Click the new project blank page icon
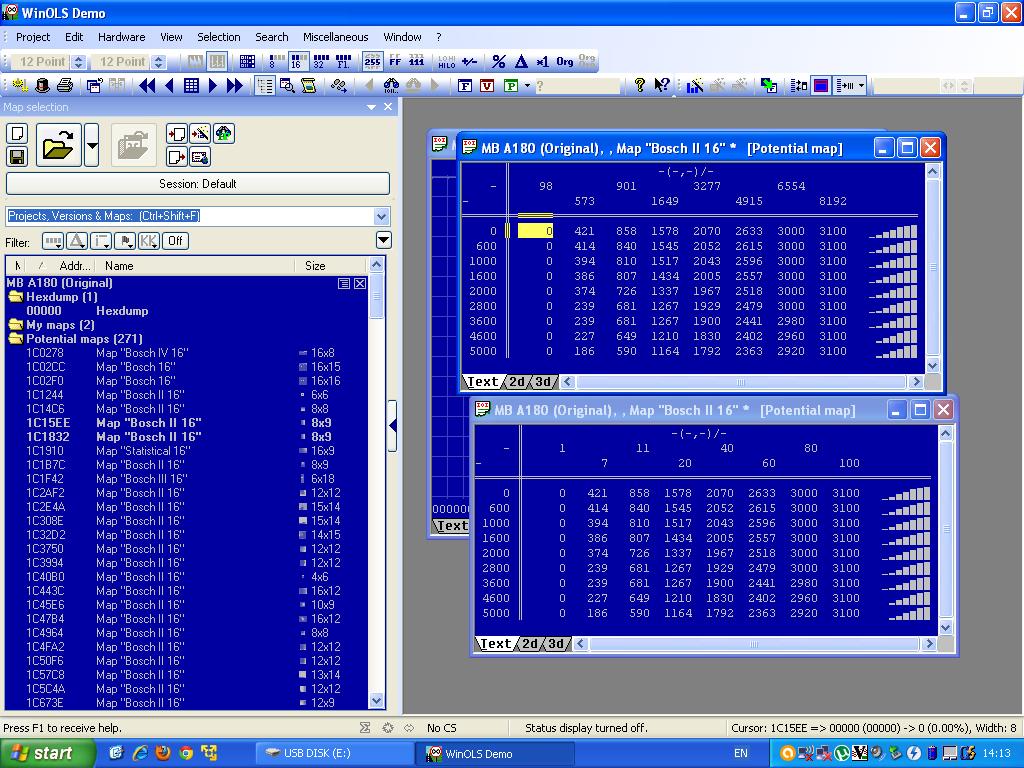This screenshot has width=1024, height=768. (17, 134)
